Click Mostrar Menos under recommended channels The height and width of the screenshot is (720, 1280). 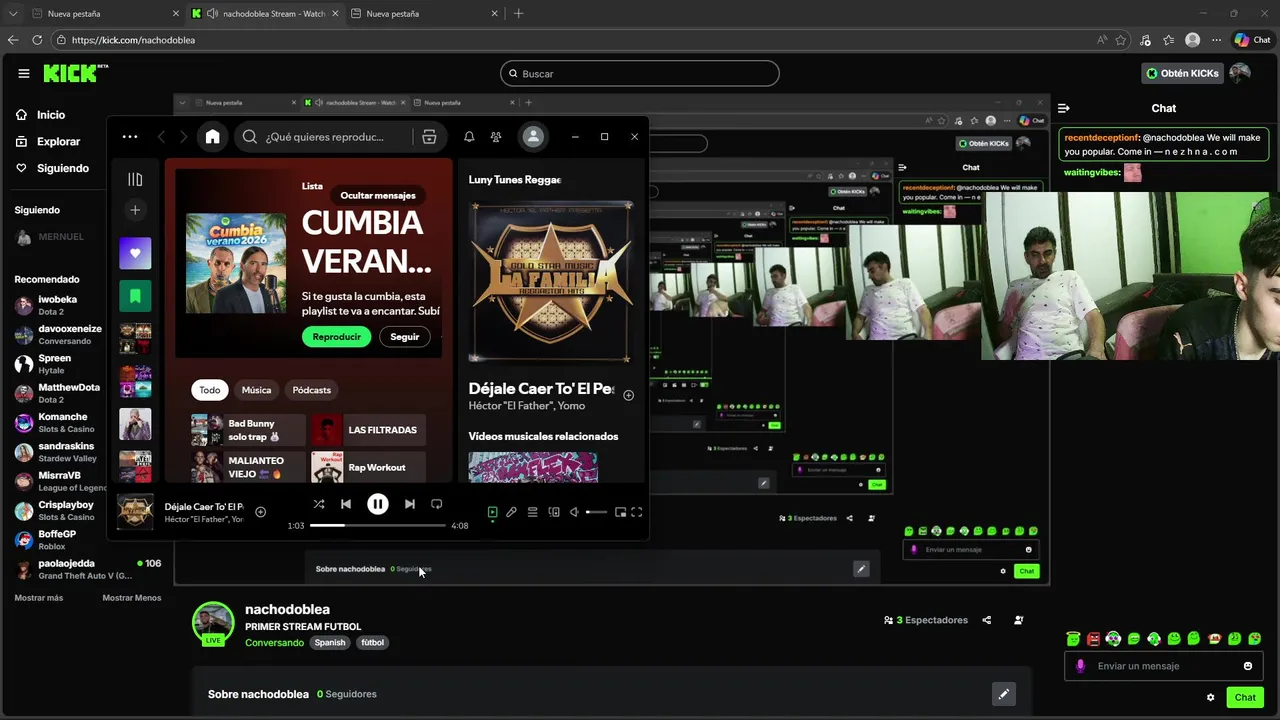131,598
